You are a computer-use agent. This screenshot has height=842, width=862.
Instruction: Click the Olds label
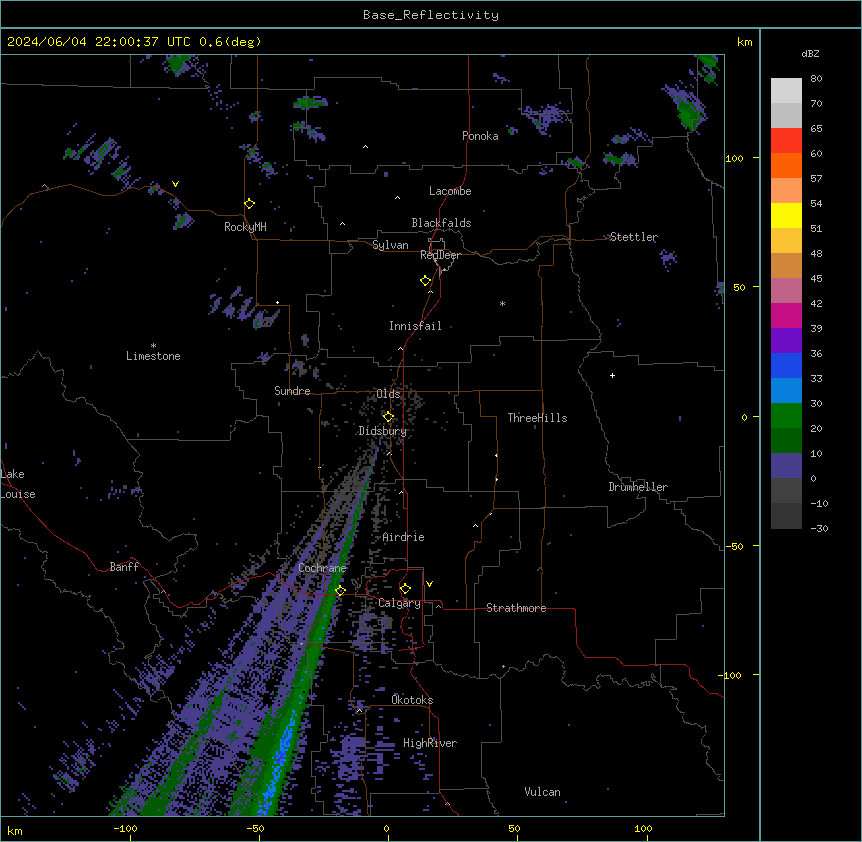pos(388,394)
